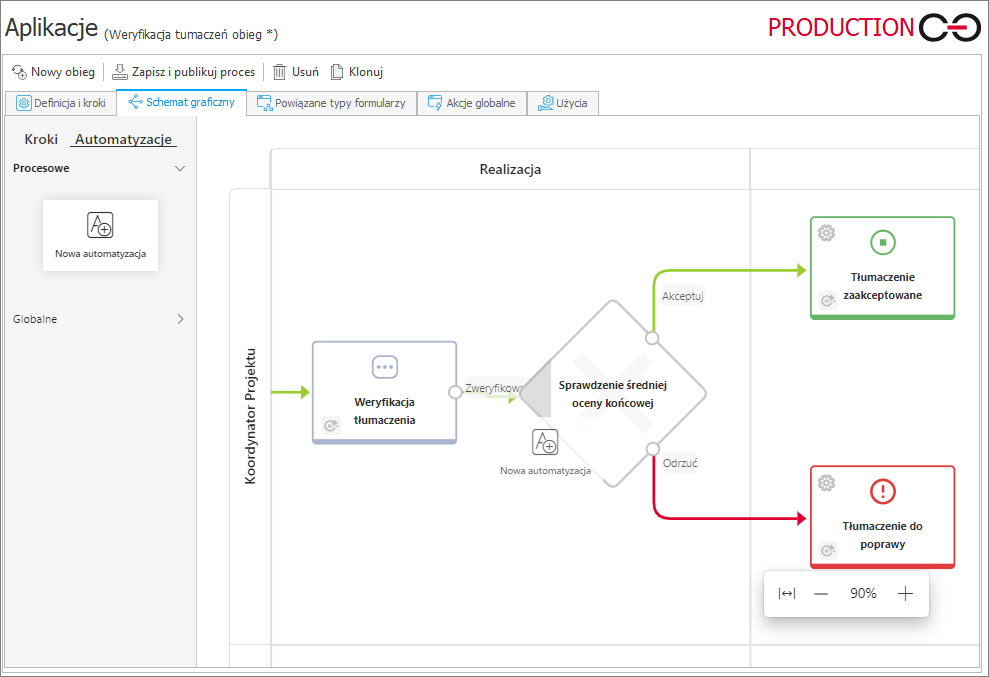Click the Akceptuj path label
Screen dimensions: 989x677
click(x=683, y=296)
